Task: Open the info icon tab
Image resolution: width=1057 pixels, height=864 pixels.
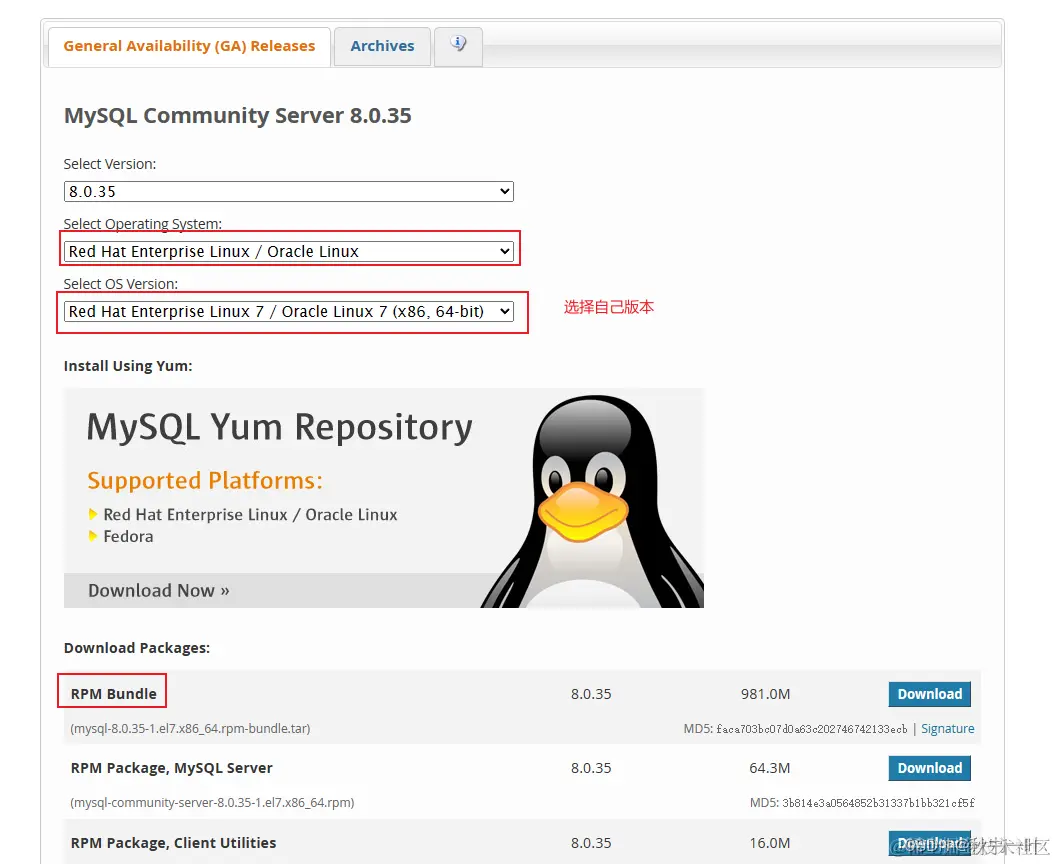Action: [458, 46]
